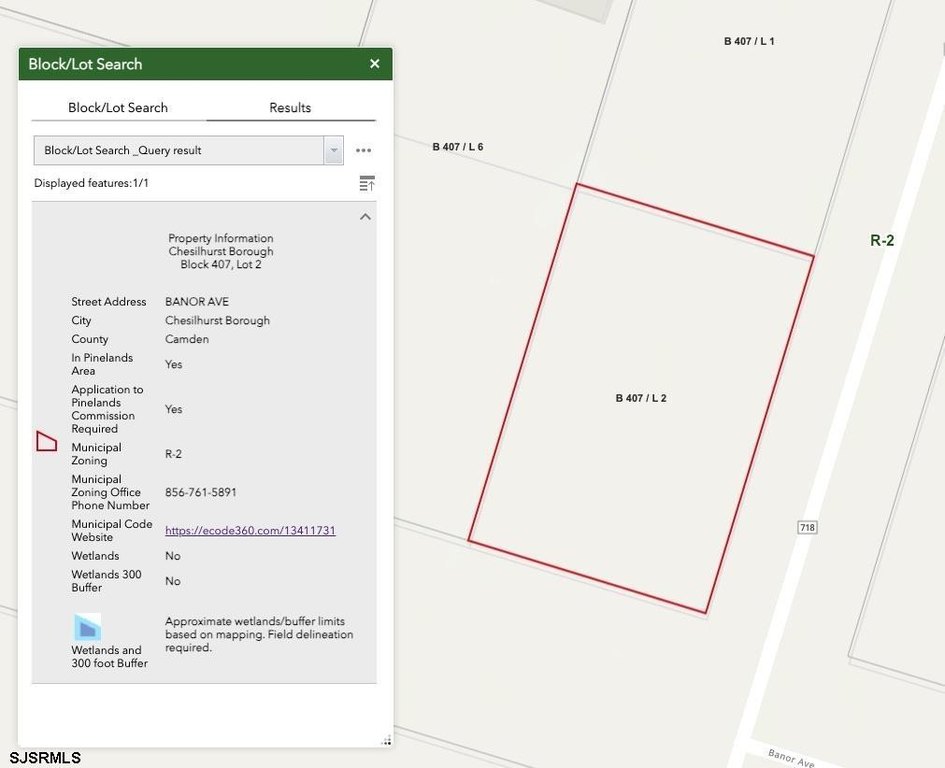
Task: Click the resize handle of the search panel
Action: pos(386,740)
